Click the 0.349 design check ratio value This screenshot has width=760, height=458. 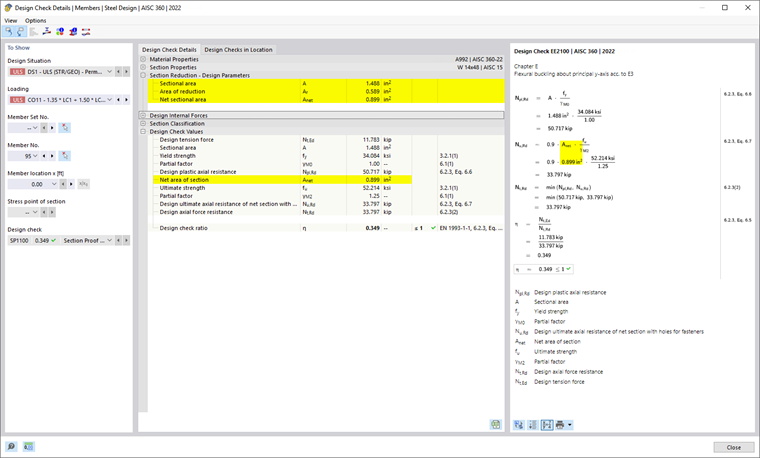pyautogui.click(x=373, y=228)
